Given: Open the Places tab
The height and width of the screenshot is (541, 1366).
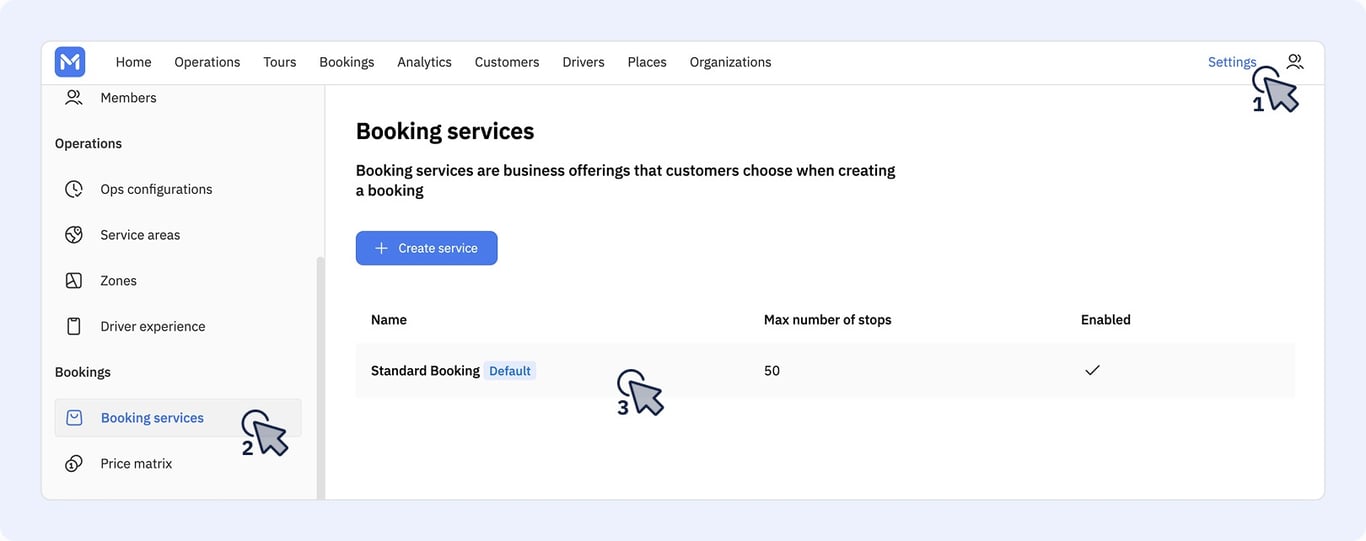Looking at the screenshot, I should pyautogui.click(x=647, y=62).
